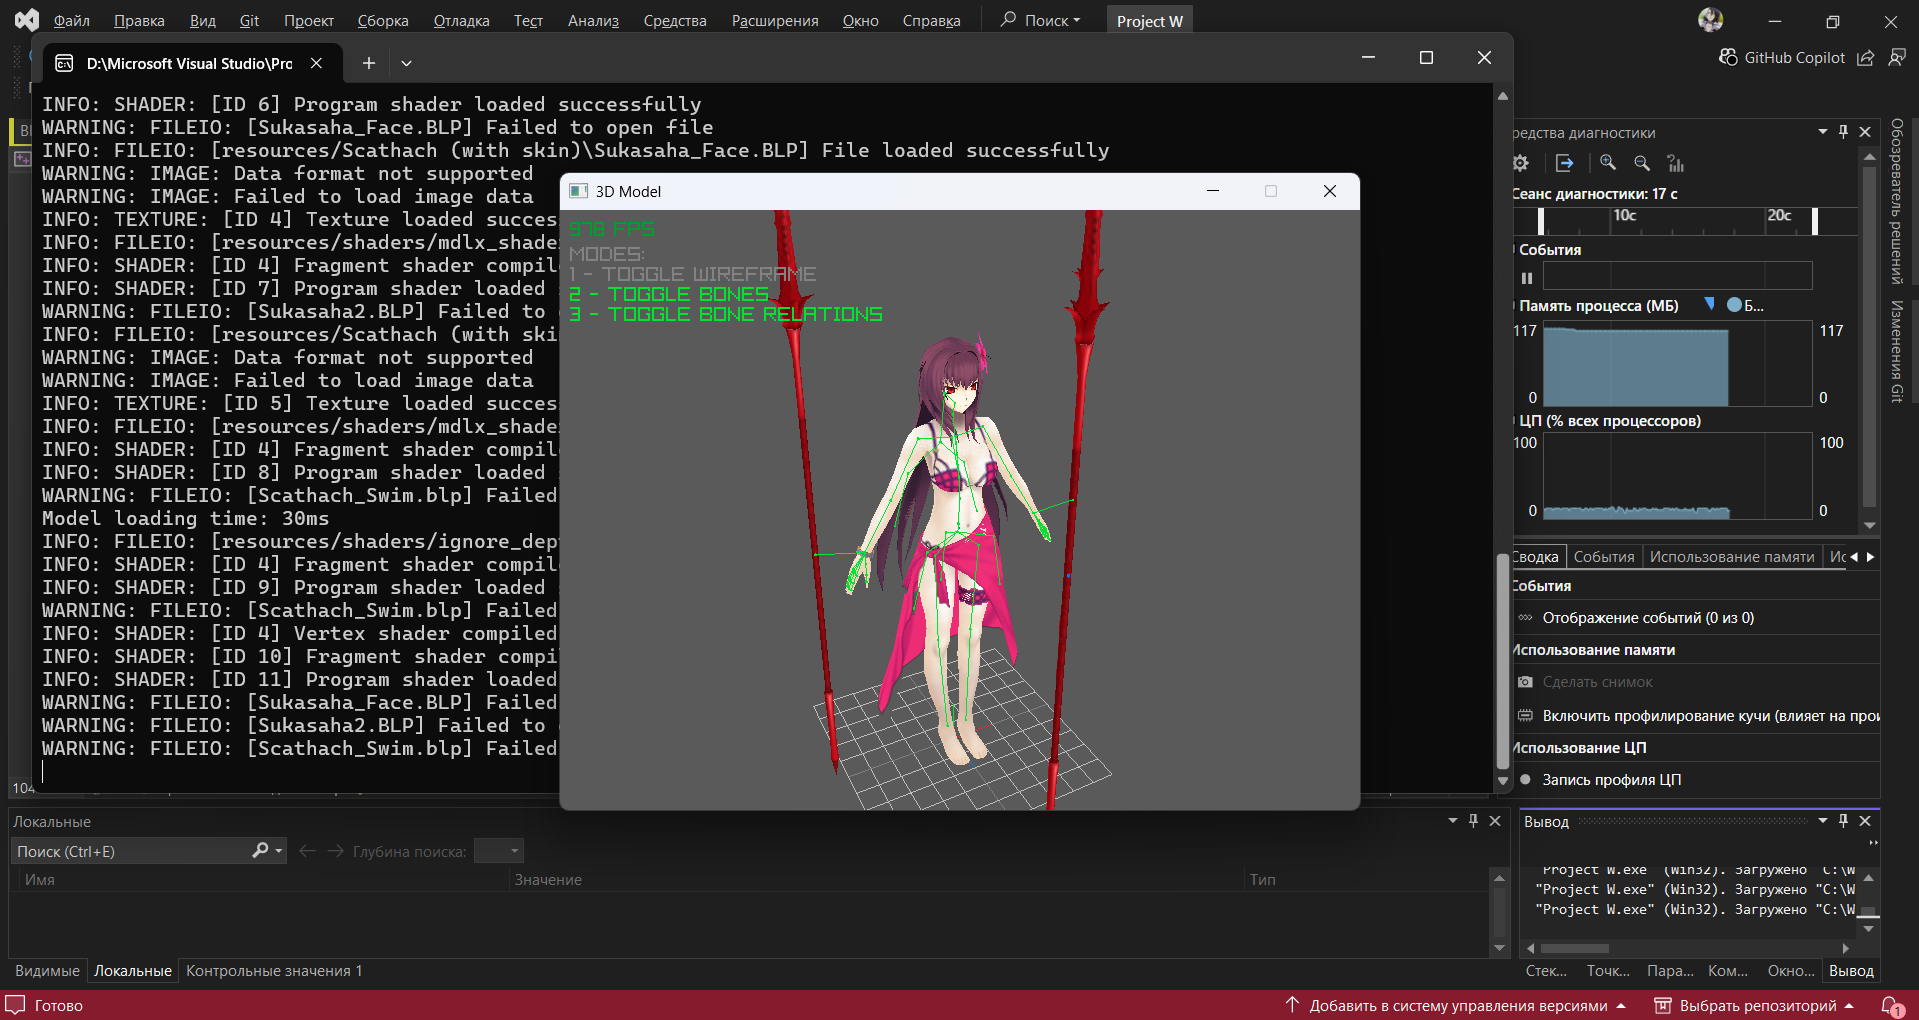Click Выбрать репозиторий in status bar

(x=1755, y=1006)
